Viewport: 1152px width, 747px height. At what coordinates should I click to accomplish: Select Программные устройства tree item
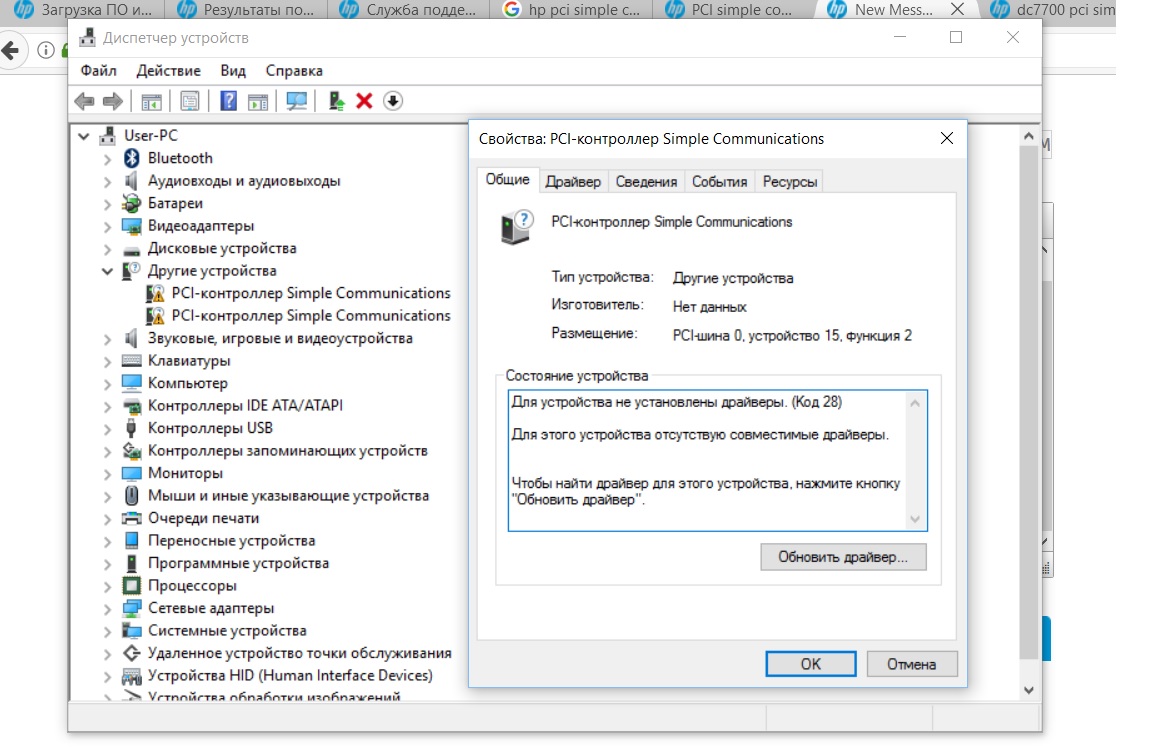pos(238,563)
